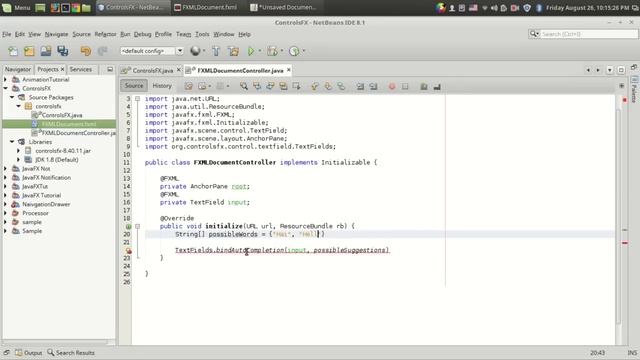Profile the project from main toolbar
The height and width of the screenshot is (360, 640).
coord(294,51)
